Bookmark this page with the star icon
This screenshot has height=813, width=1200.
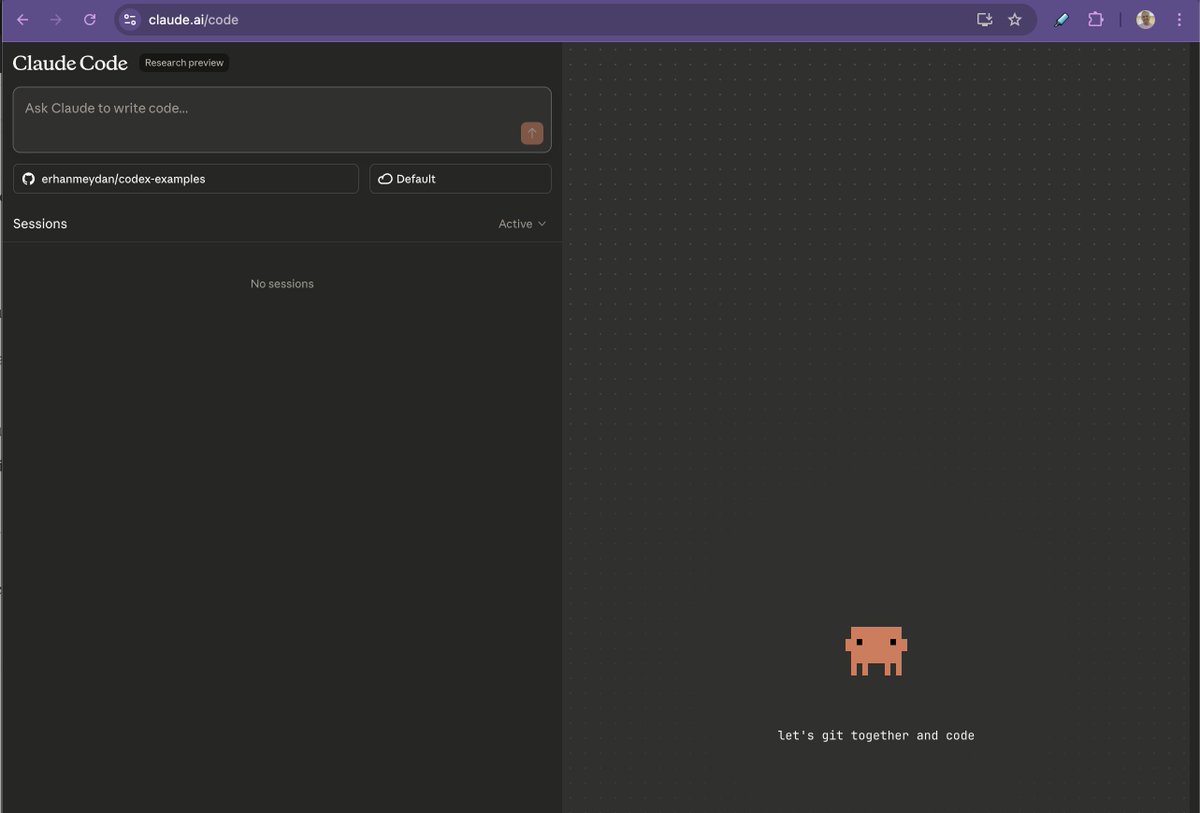click(1015, 19)
